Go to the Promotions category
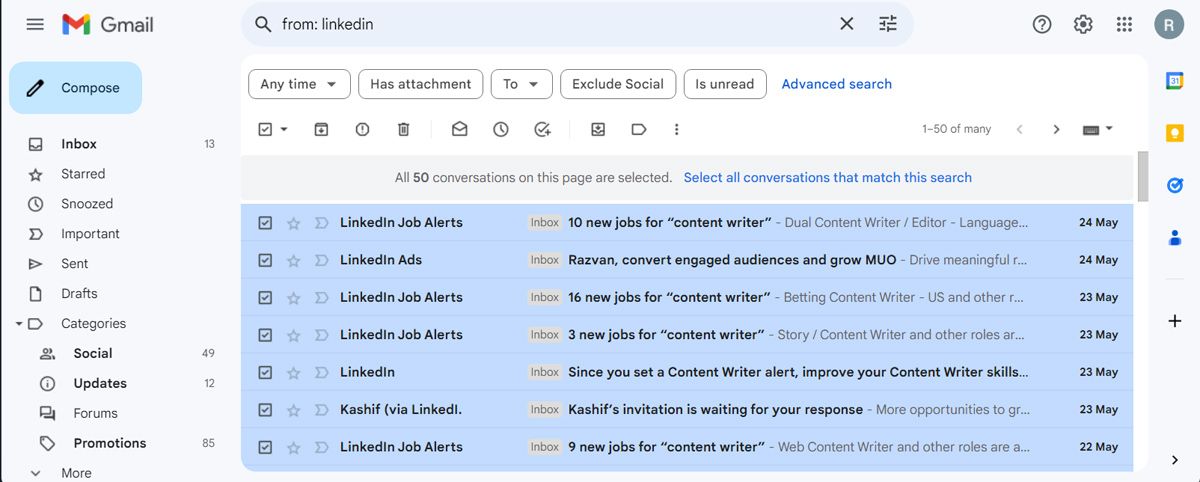 pos(109,443)
